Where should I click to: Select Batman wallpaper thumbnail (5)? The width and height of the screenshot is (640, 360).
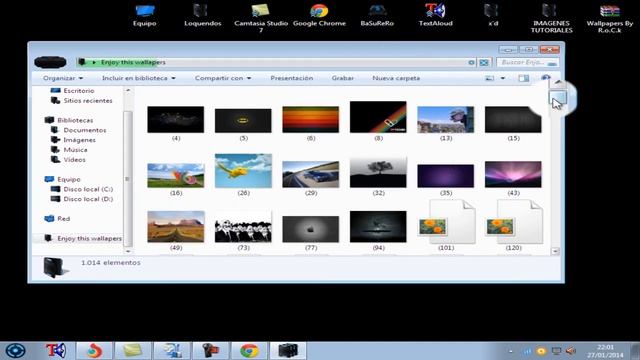pyautogui.click(x=243, y=120)
